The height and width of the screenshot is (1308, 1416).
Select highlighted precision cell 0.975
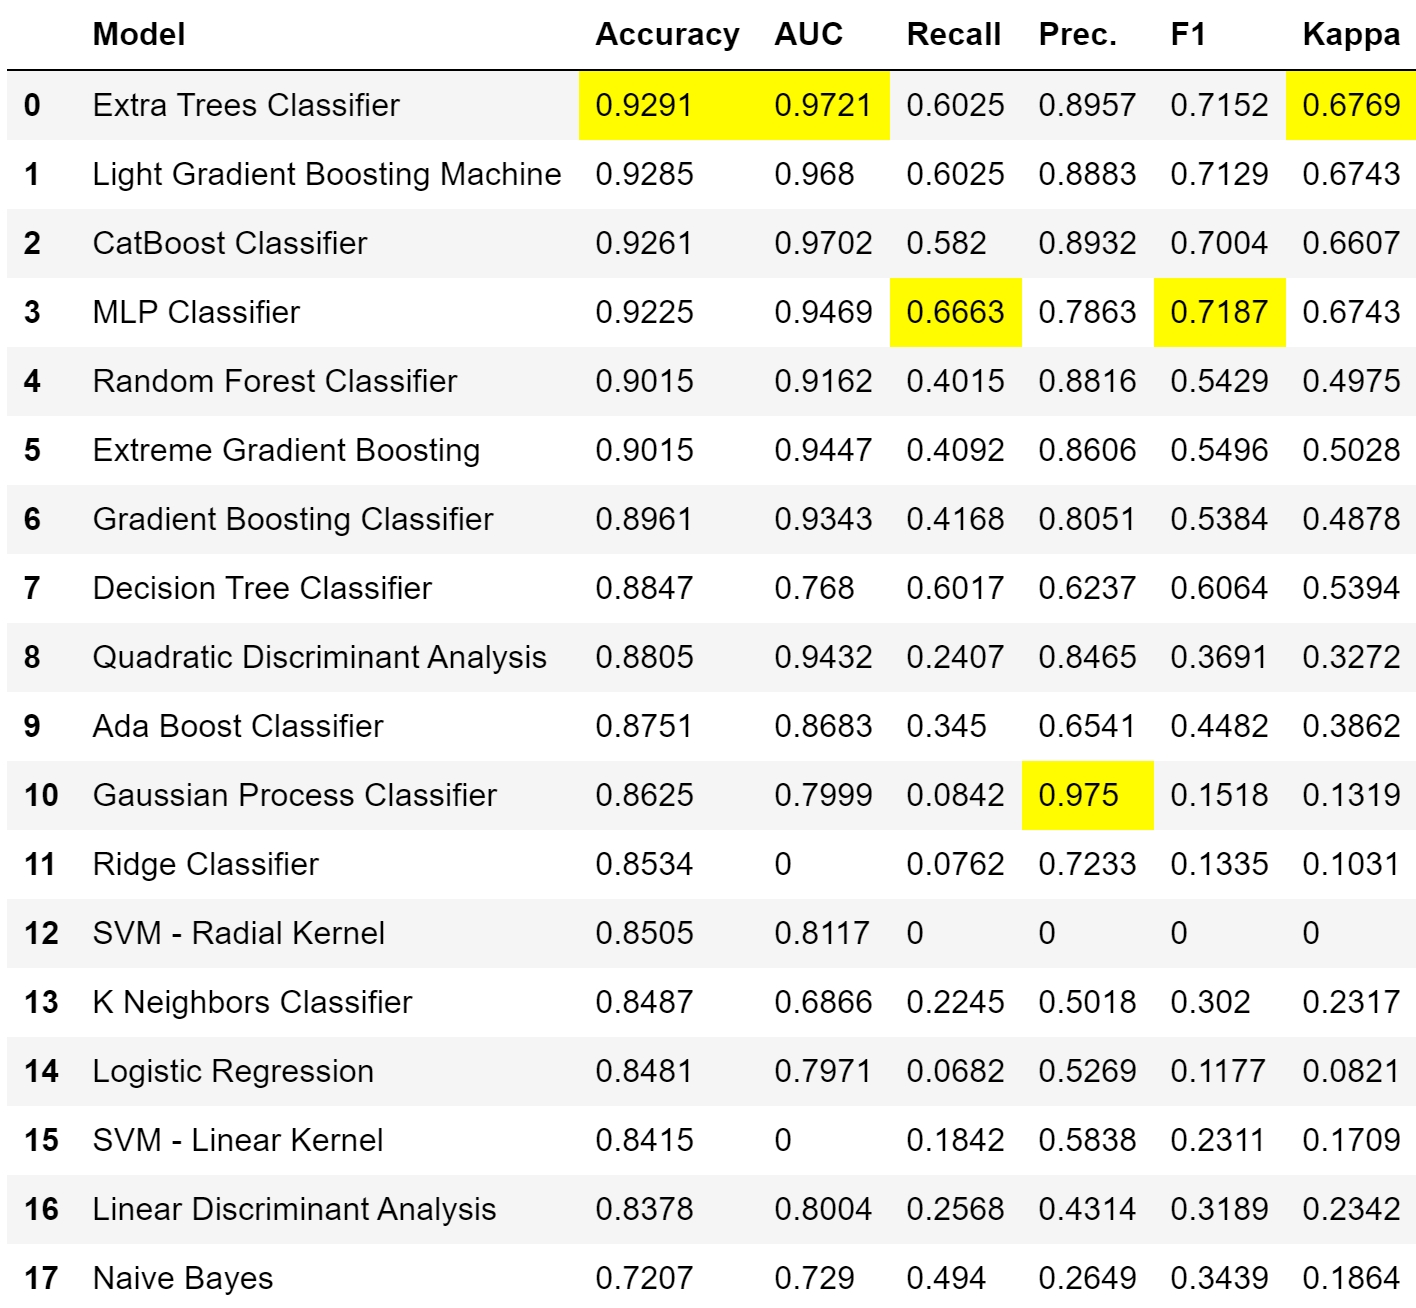[x=1078, y=795]
